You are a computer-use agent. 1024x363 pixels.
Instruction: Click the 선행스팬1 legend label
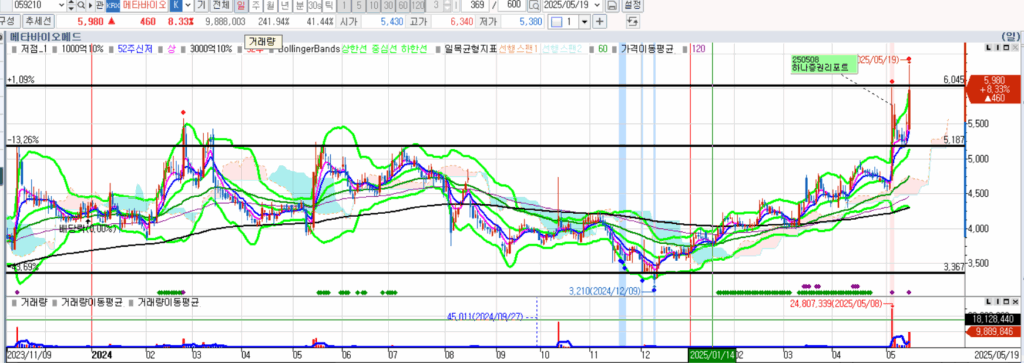[518, 48]
